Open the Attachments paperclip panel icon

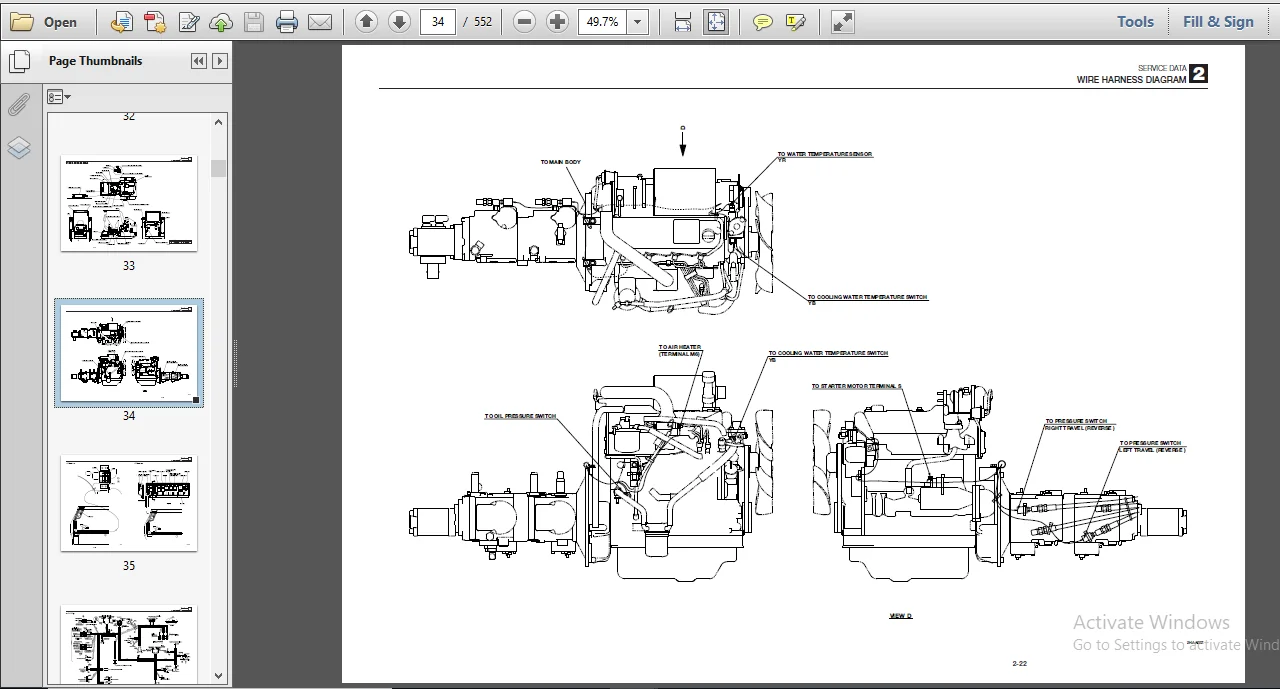[19, 105]
